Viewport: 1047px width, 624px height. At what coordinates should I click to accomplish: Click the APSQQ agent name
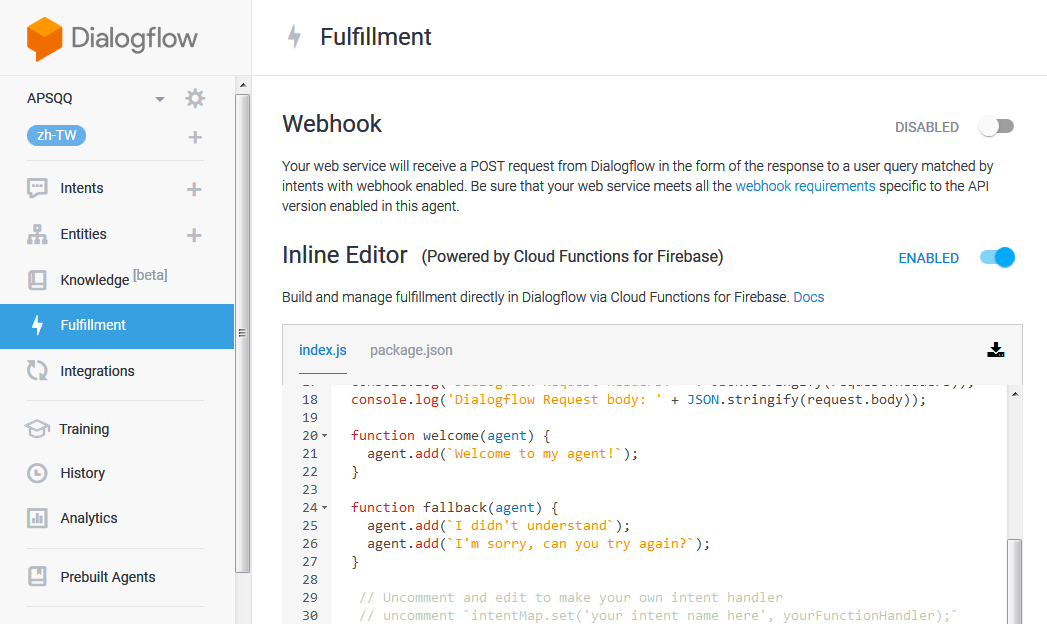(49, 98)
